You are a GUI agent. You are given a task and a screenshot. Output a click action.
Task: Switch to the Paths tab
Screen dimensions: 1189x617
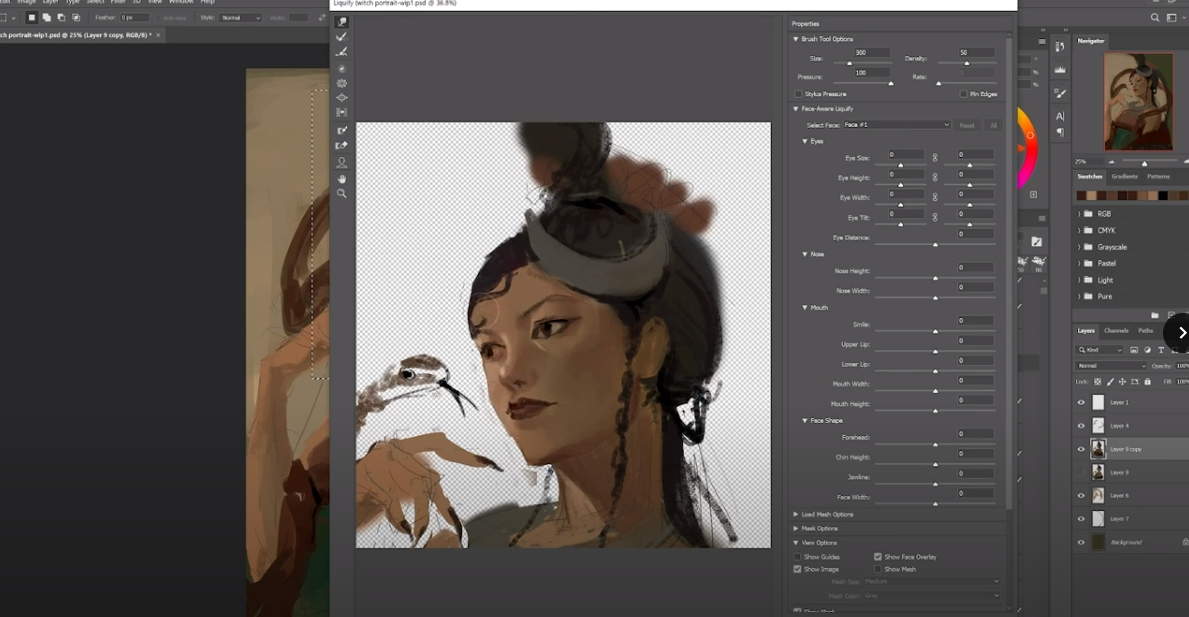pyautogui.click(x=1146, y=331)
